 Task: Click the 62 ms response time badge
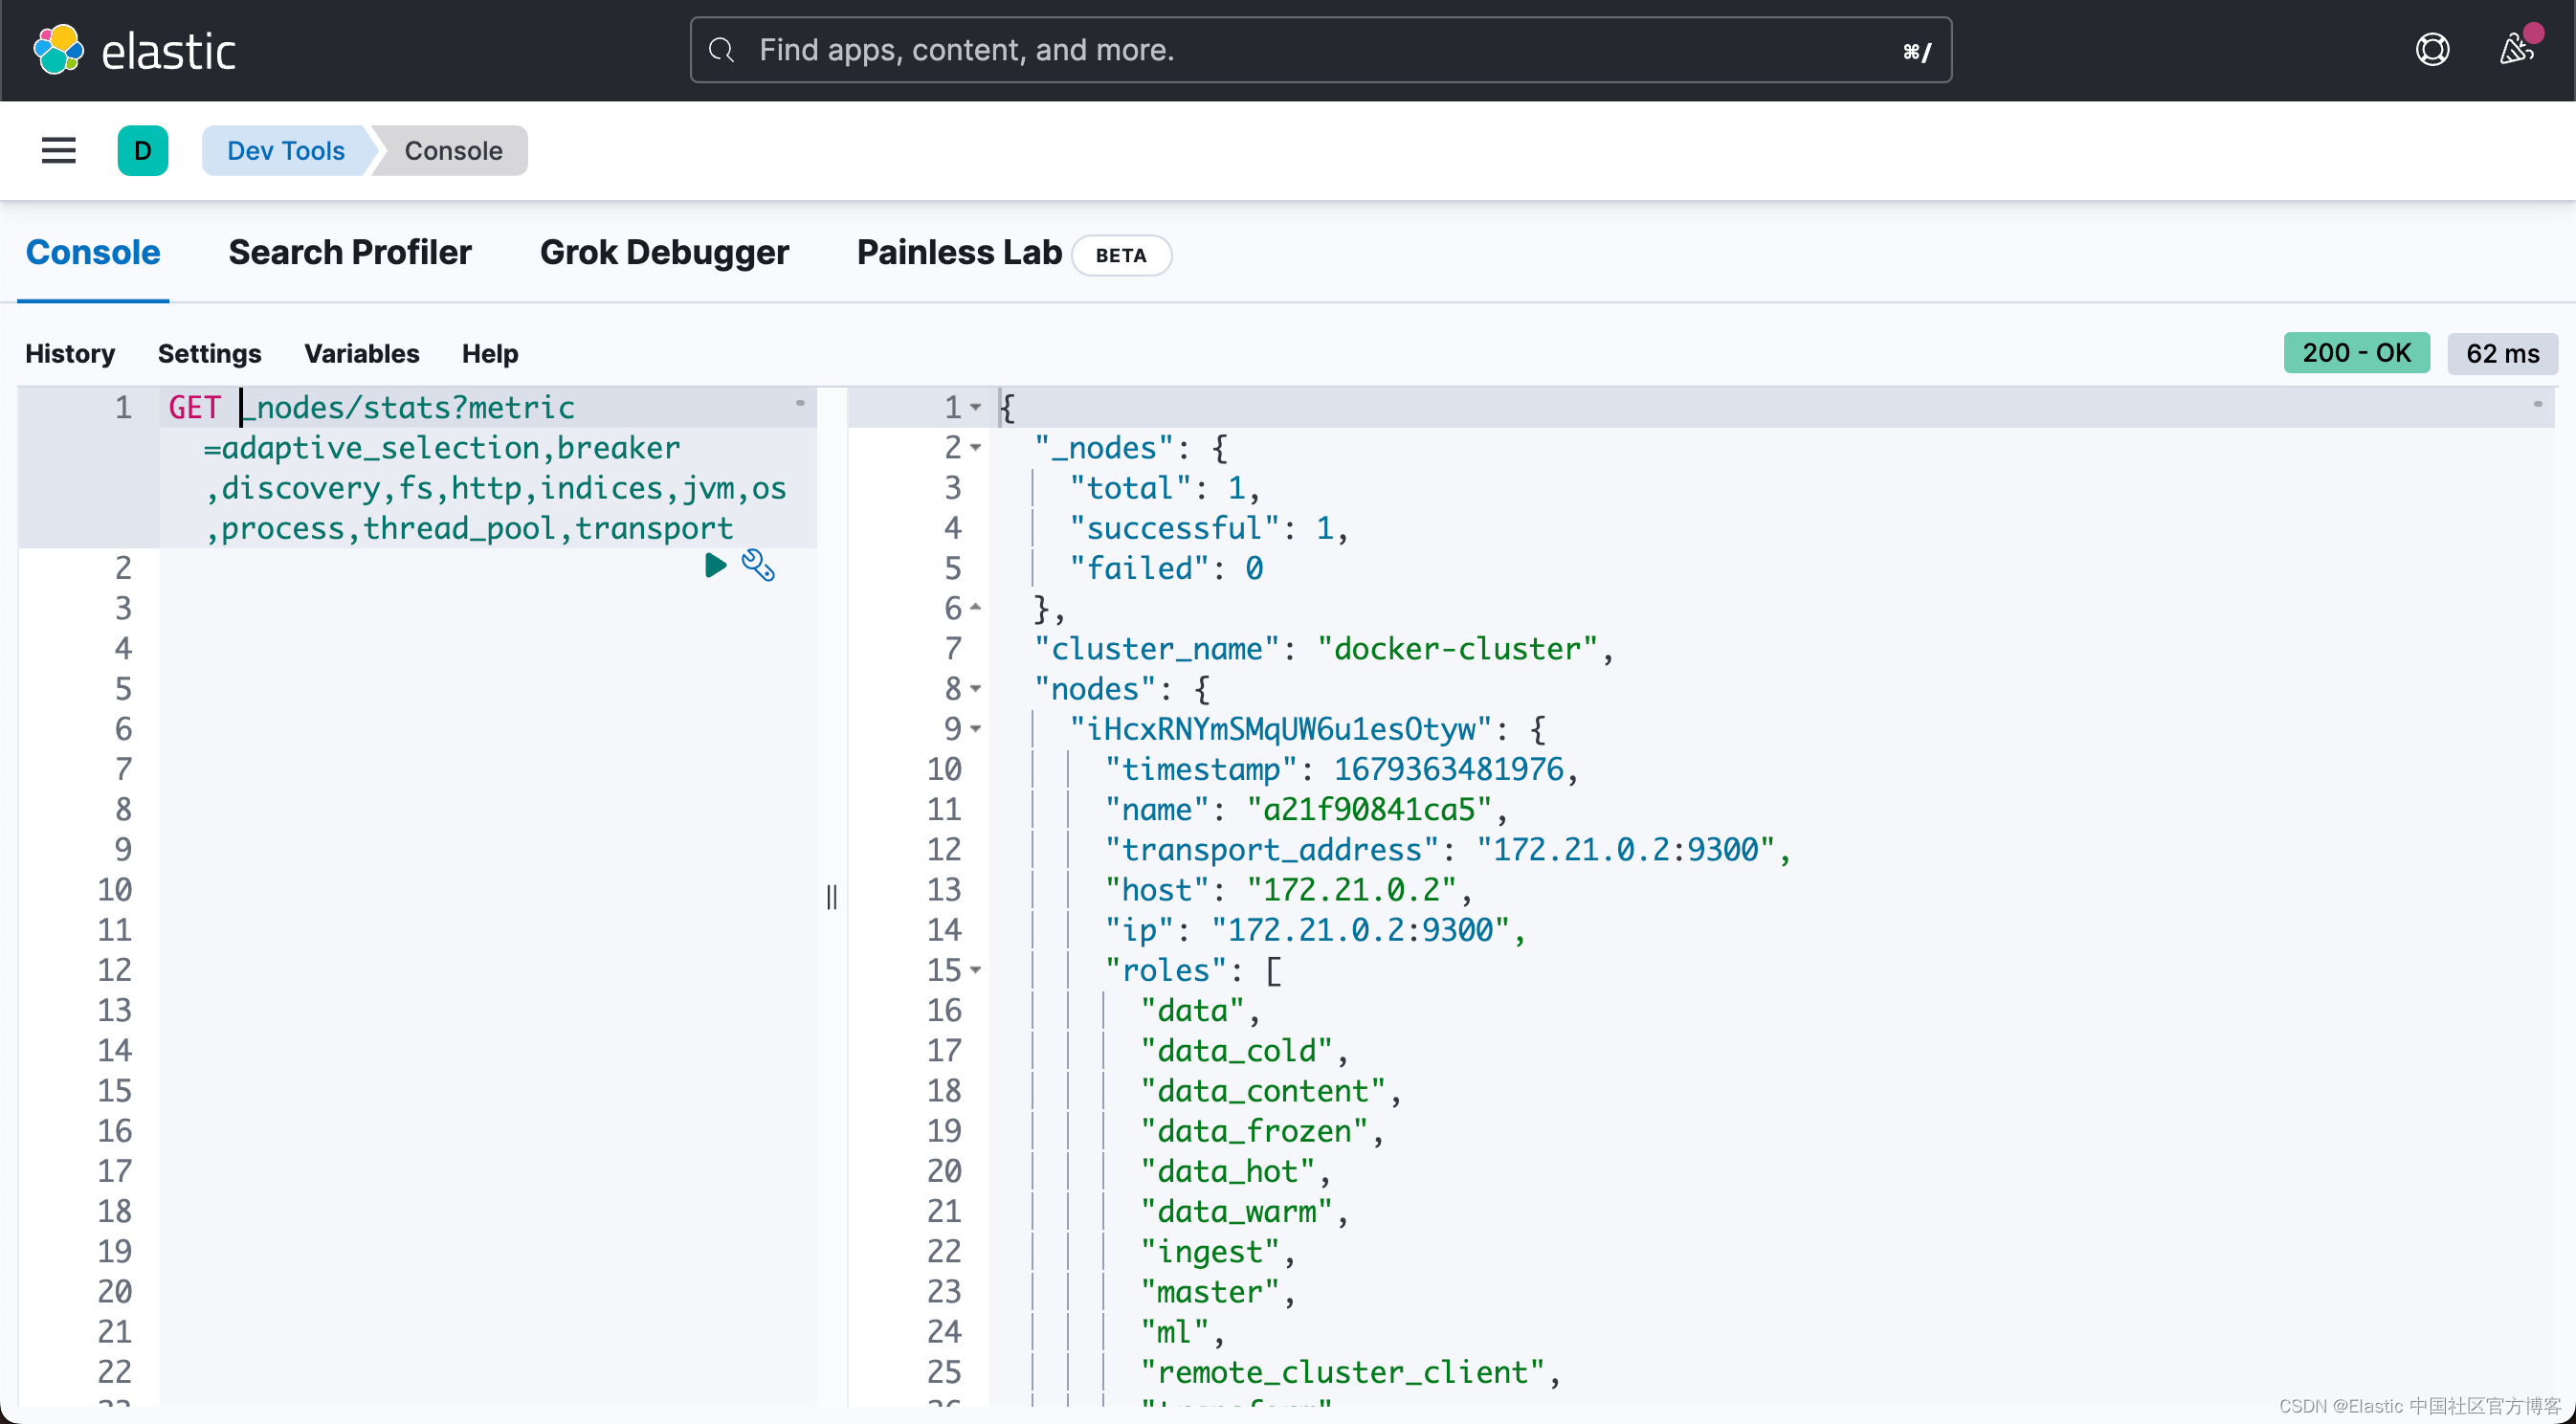[2502, 354]
